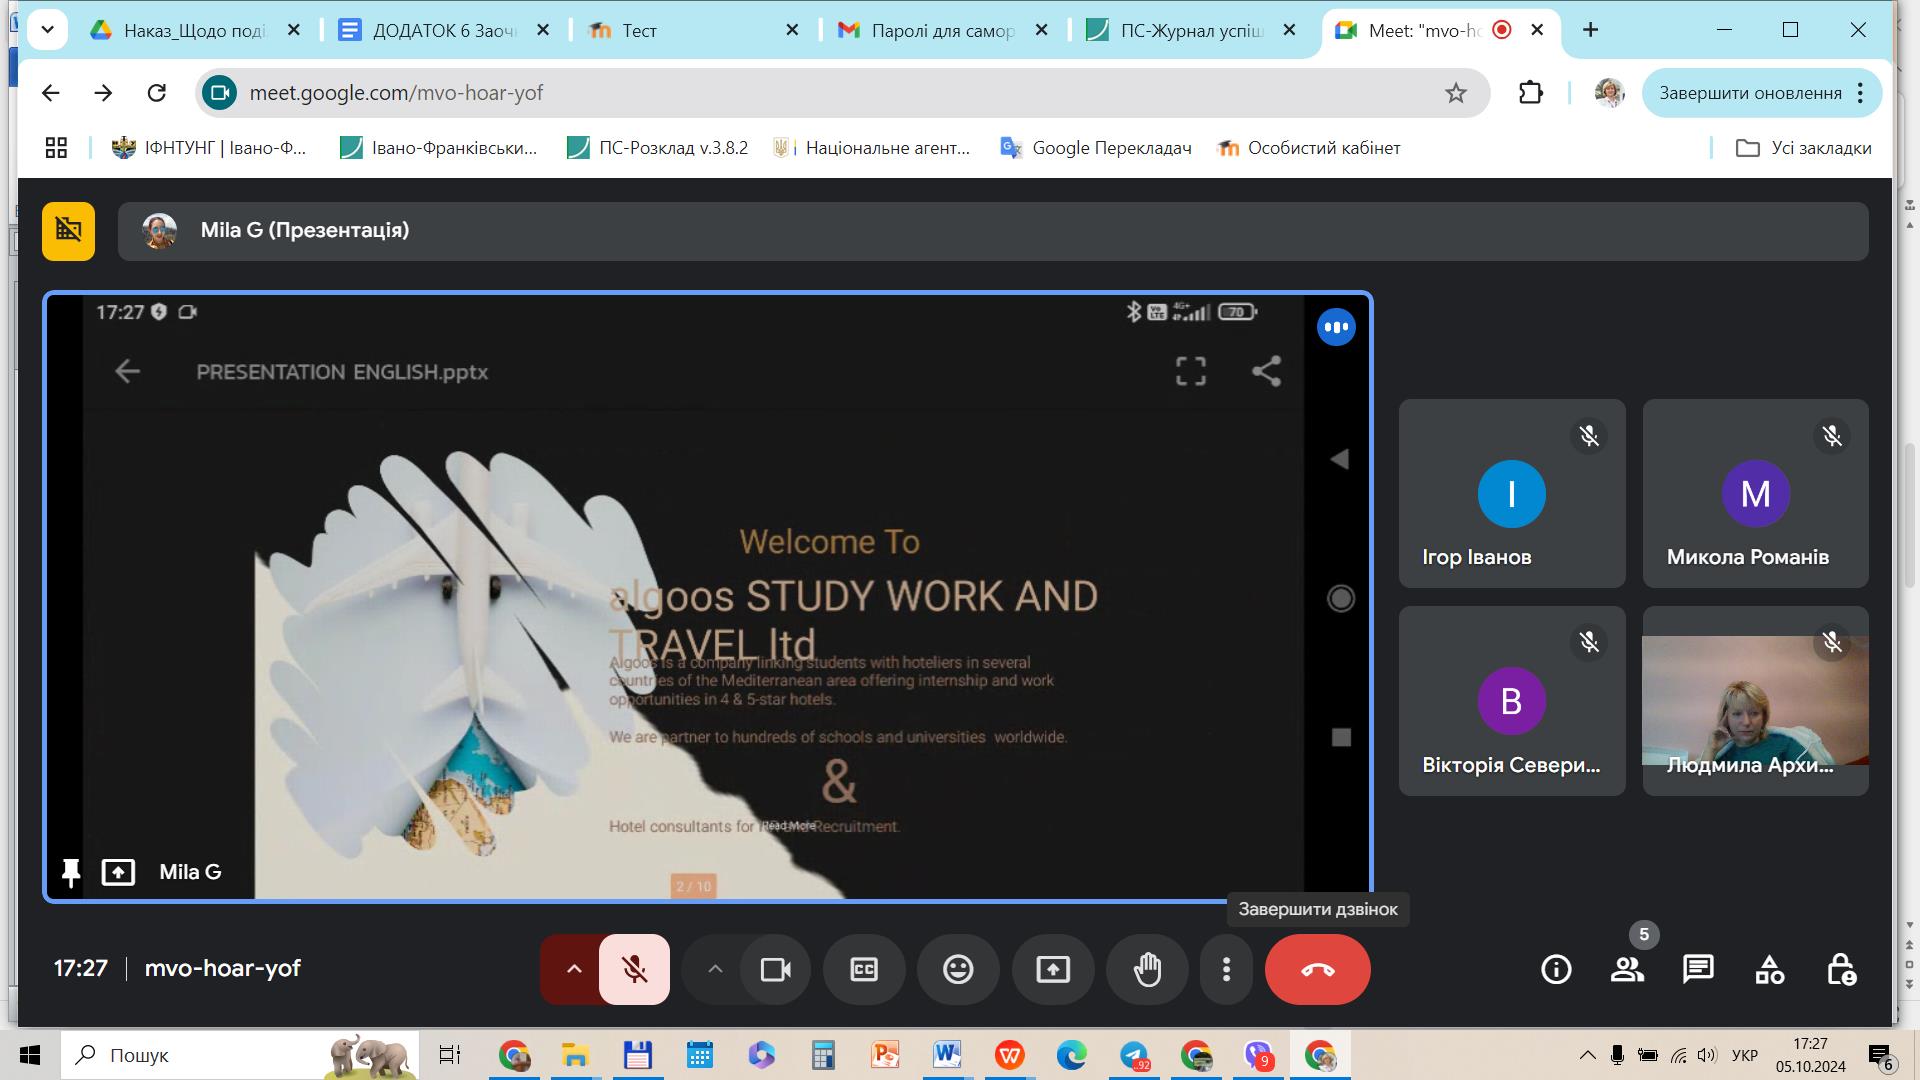1920x1080 pixels.
Task: Show the participants list
Action: pyautogui.click(x=1627, y=969)
